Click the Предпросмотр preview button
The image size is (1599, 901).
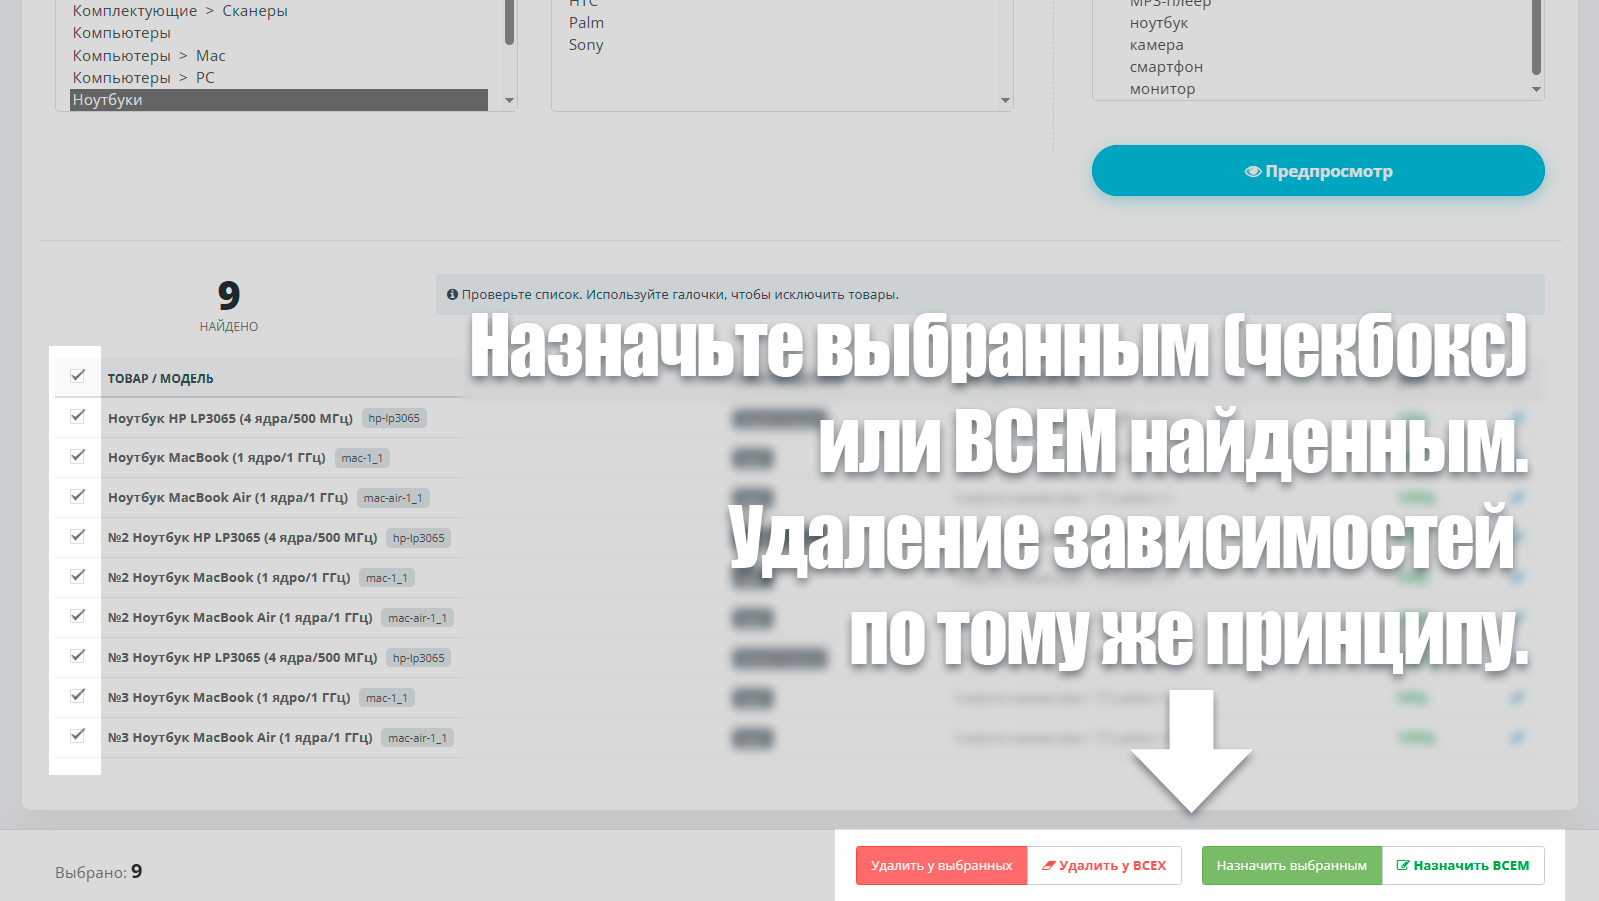click(1317, 171)
